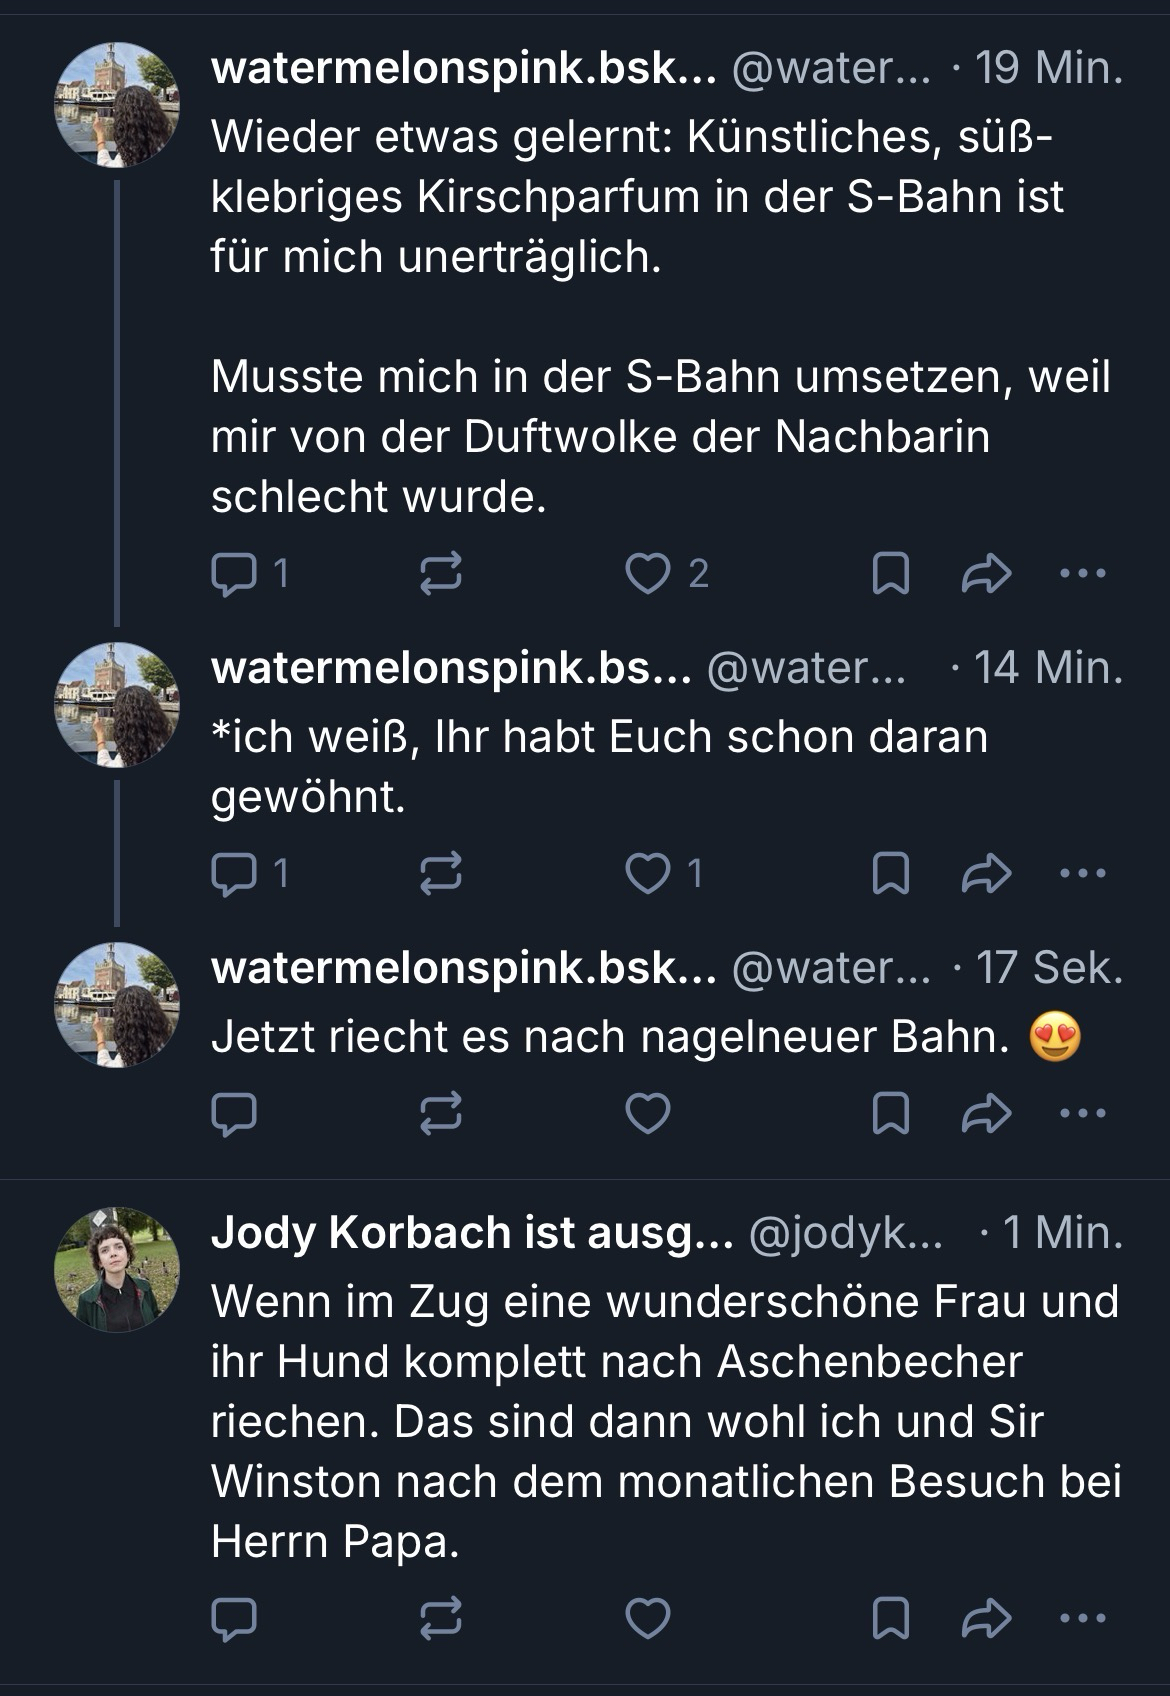
Task: Open more options on Jody Korbach's post
Action: click(1082, 1618)
